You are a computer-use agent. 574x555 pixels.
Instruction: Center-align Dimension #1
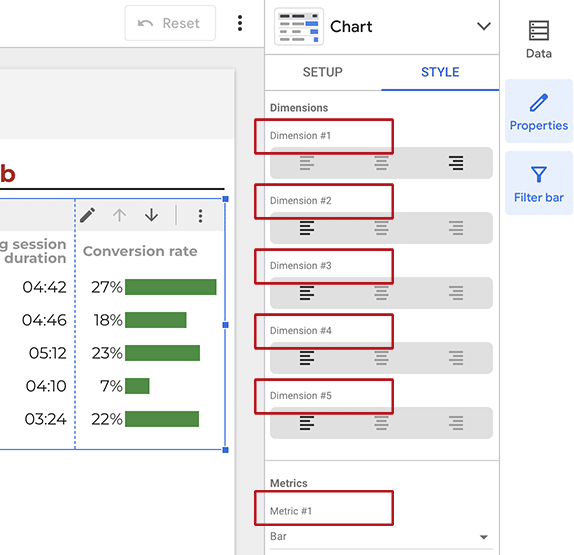point(381,163)
